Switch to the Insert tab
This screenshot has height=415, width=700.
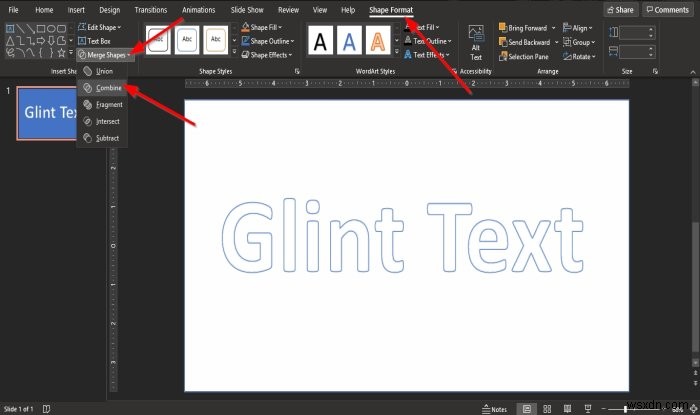76,10
